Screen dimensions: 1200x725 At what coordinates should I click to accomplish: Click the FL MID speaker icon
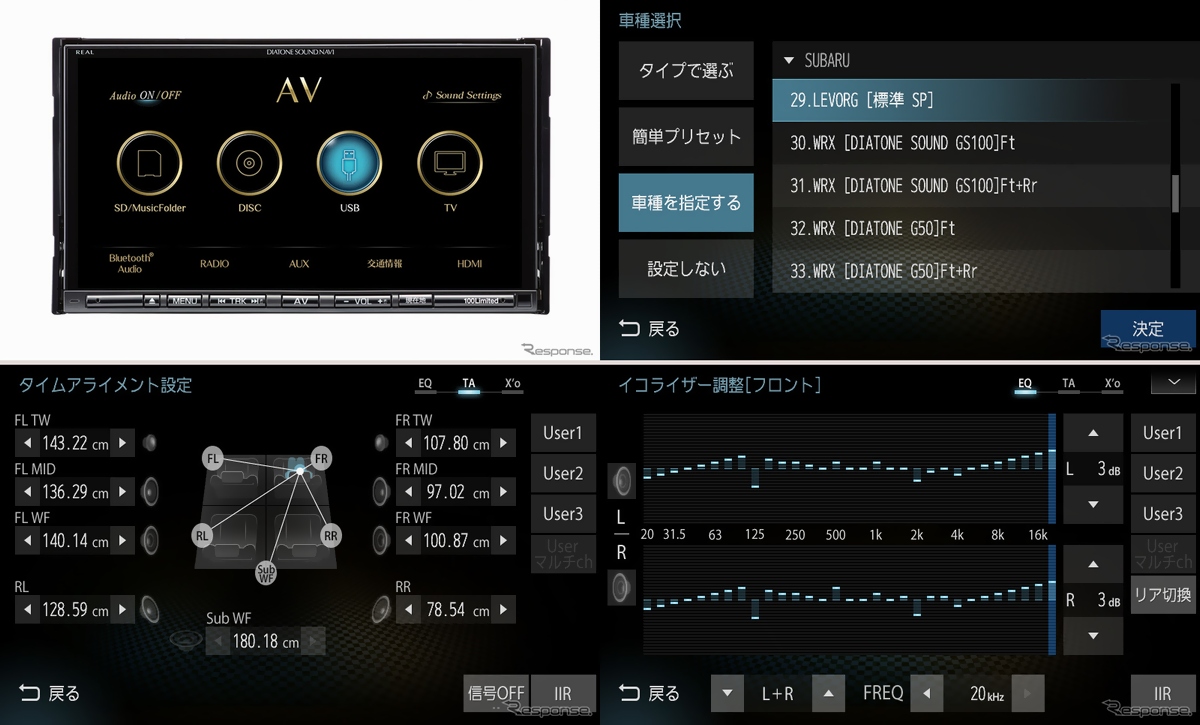pos(151,490)
